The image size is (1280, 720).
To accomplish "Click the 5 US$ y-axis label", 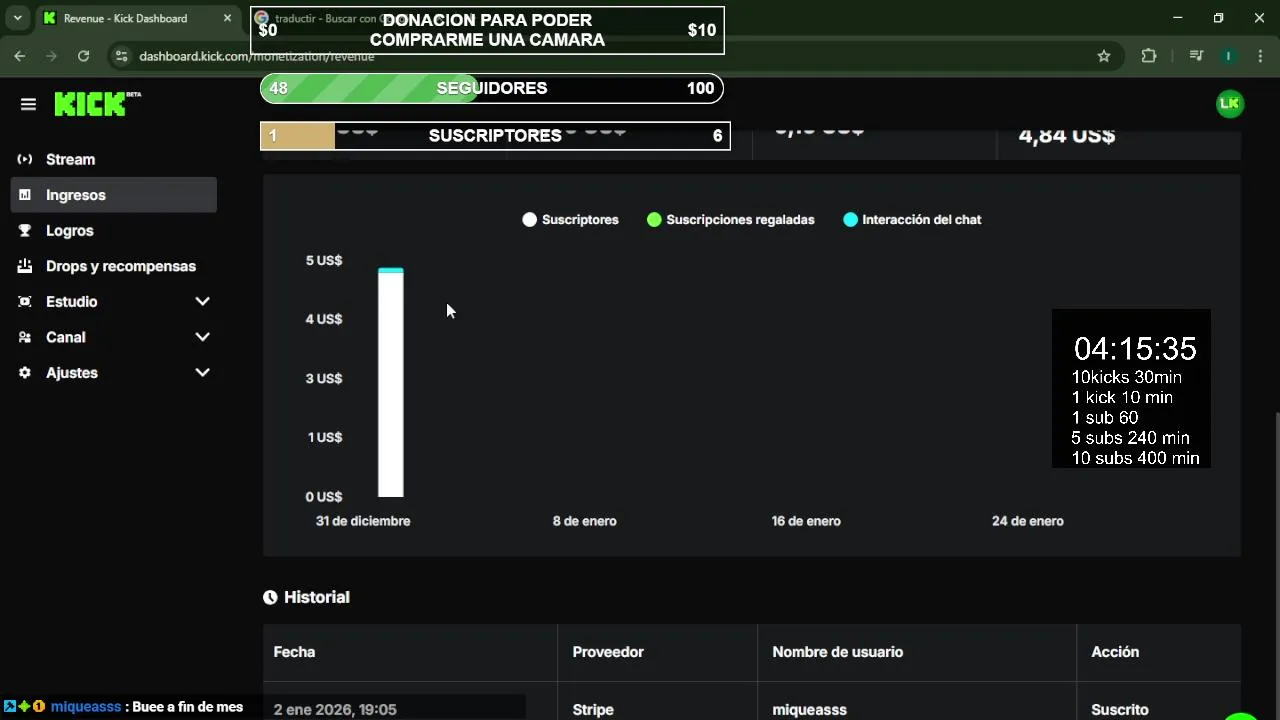I will click(x=324, y=260).
